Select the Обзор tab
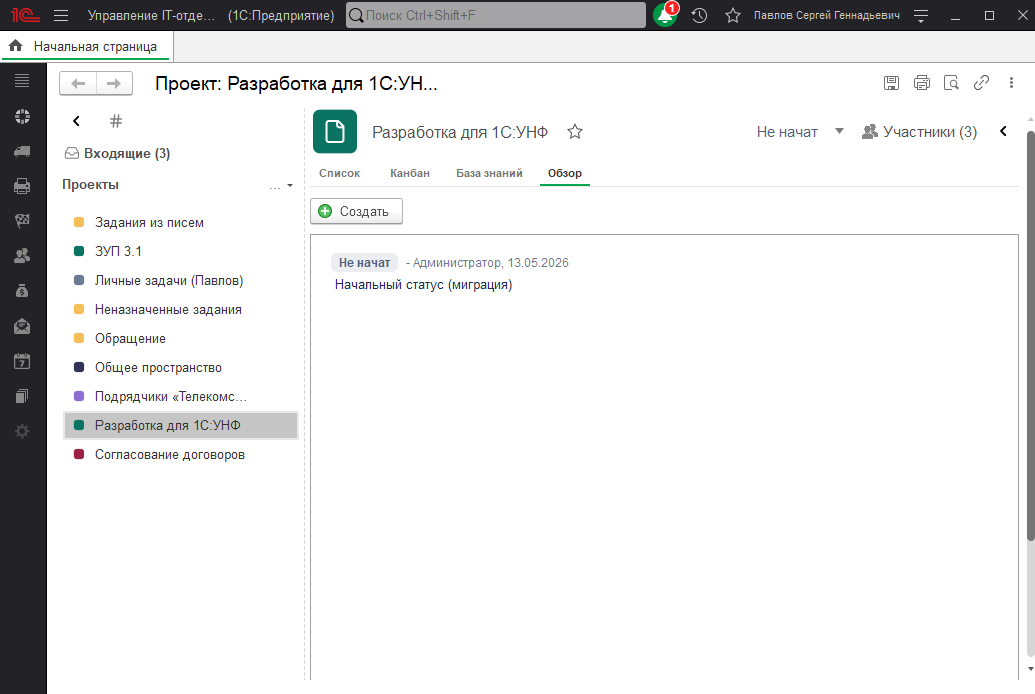1035x694 pixels. click(565, 173)
